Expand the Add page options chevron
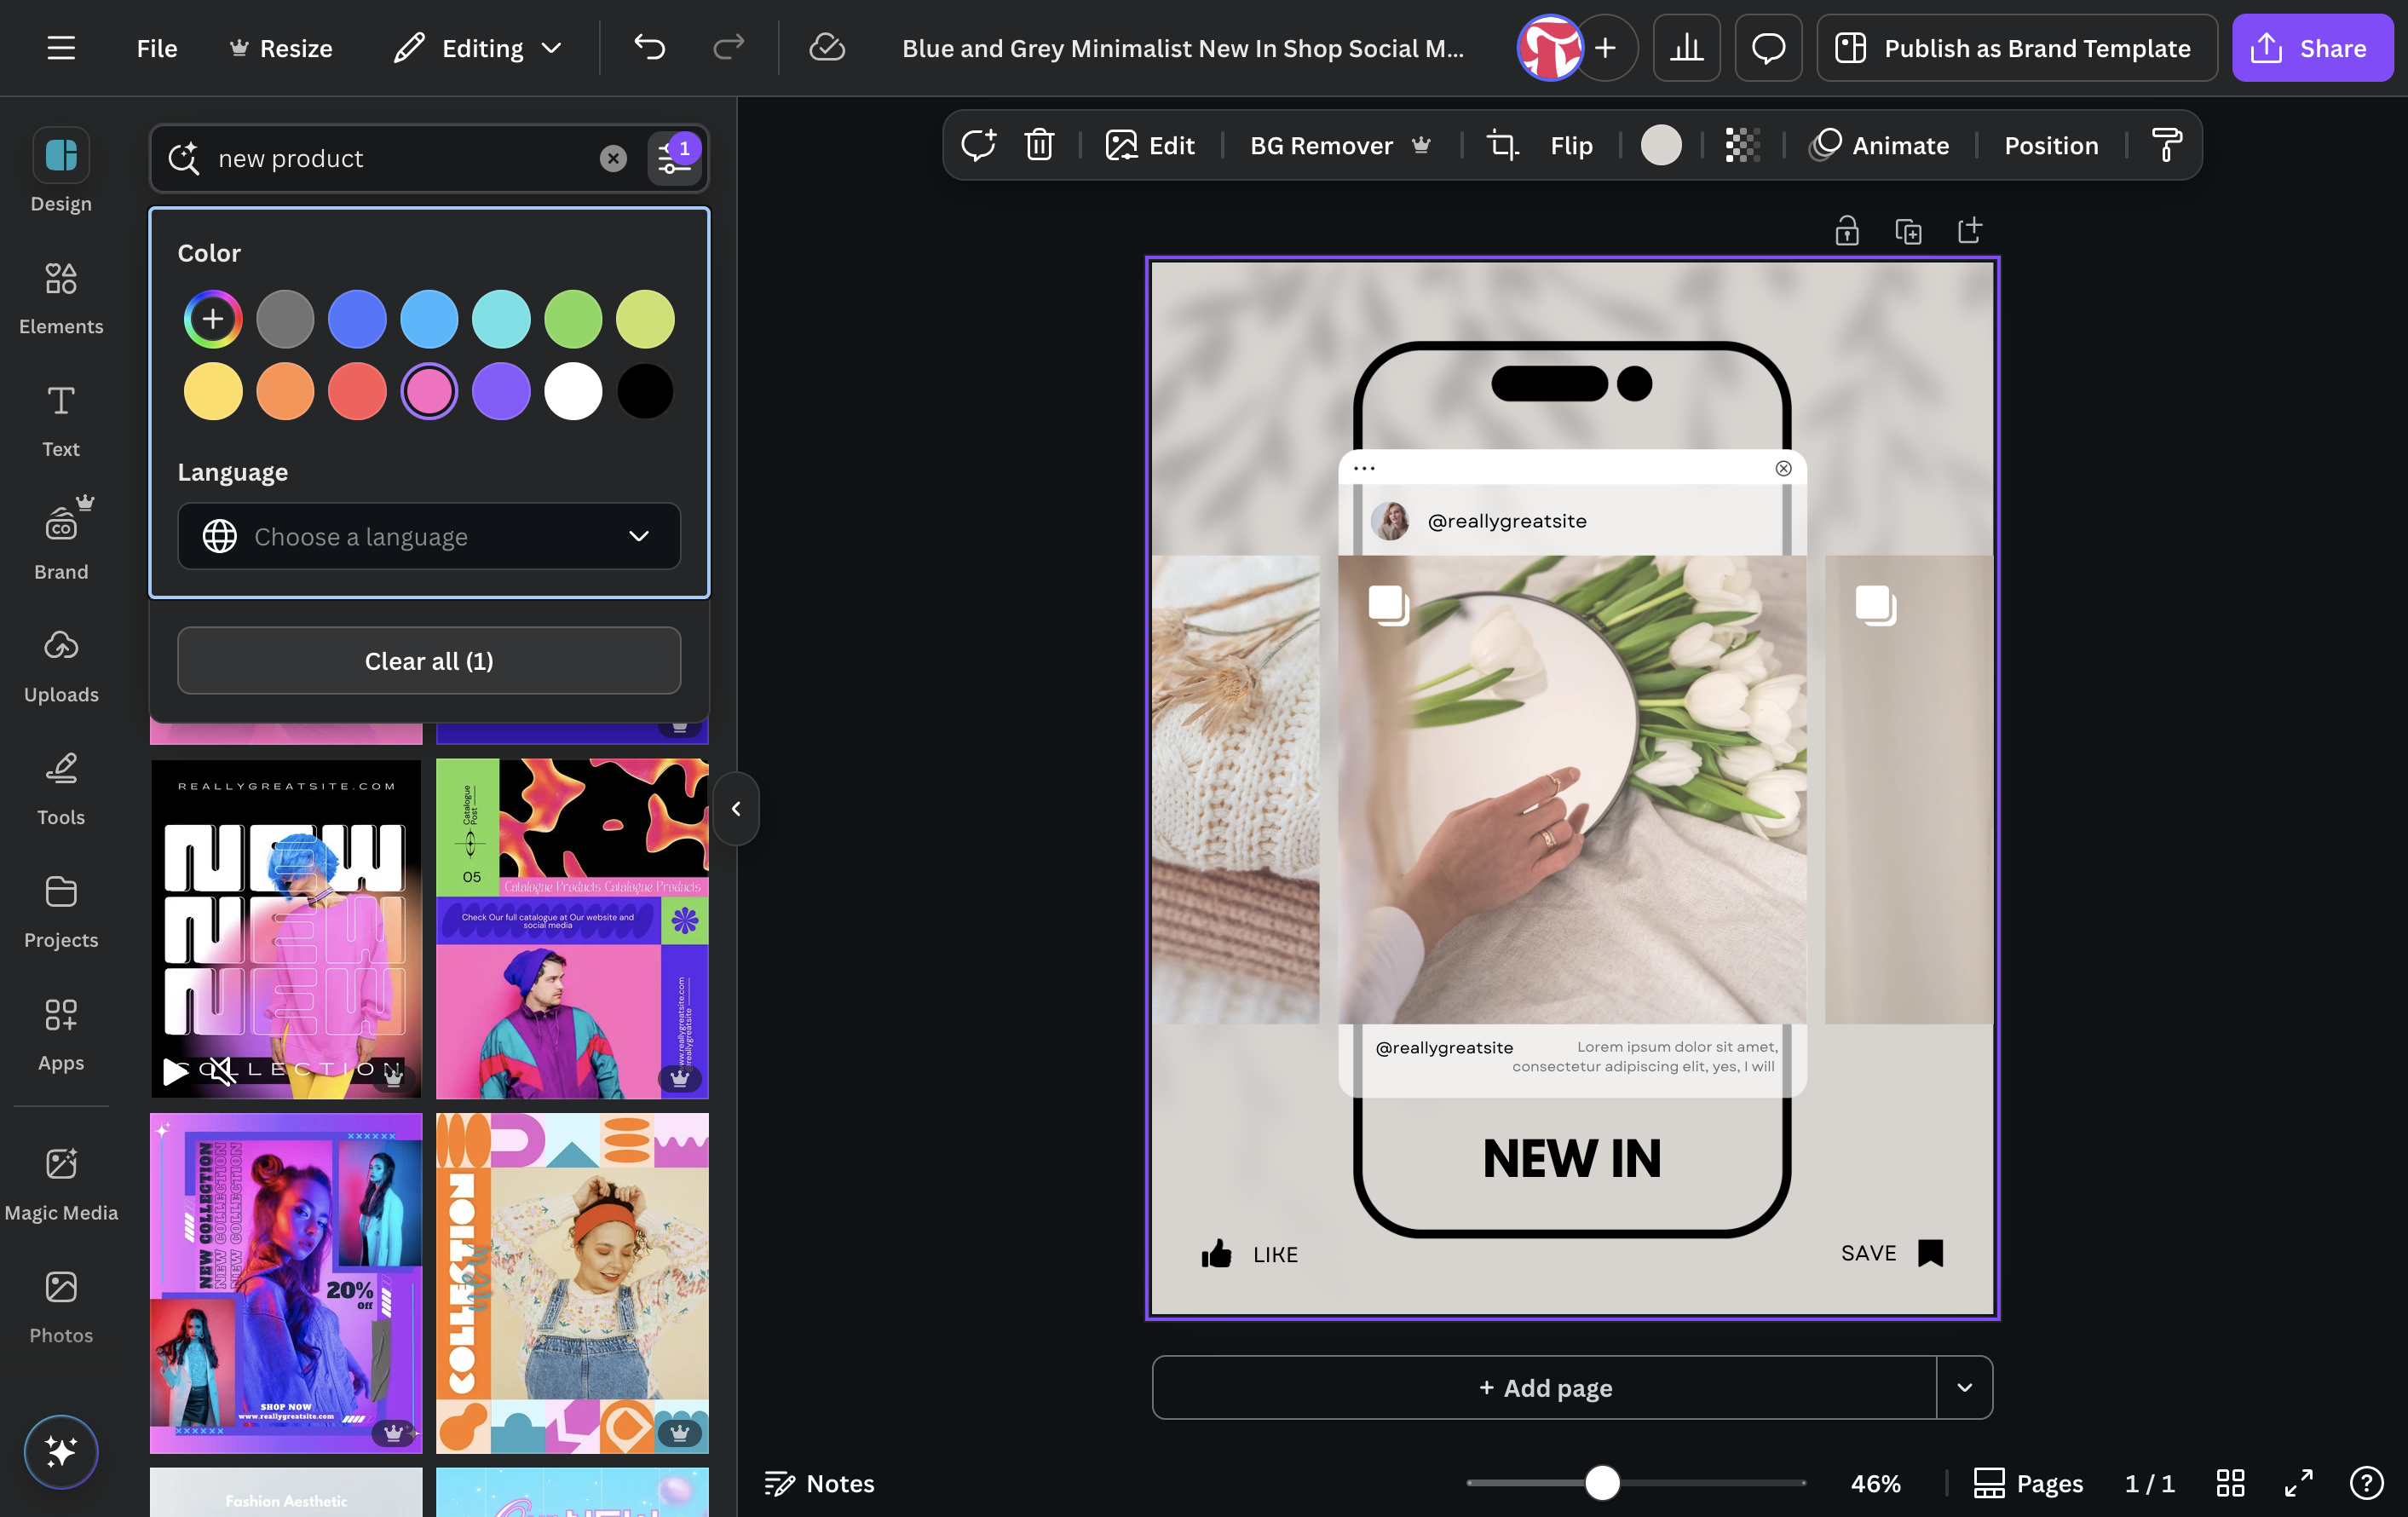2408x1517 pixels. tap(1964, 1387)
